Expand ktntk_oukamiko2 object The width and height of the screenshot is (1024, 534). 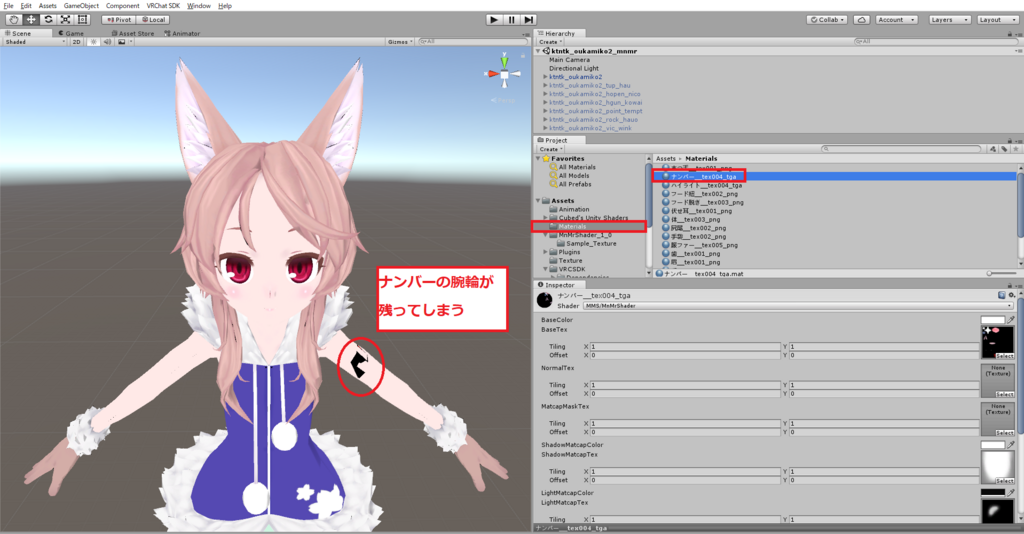pos(545,77)
